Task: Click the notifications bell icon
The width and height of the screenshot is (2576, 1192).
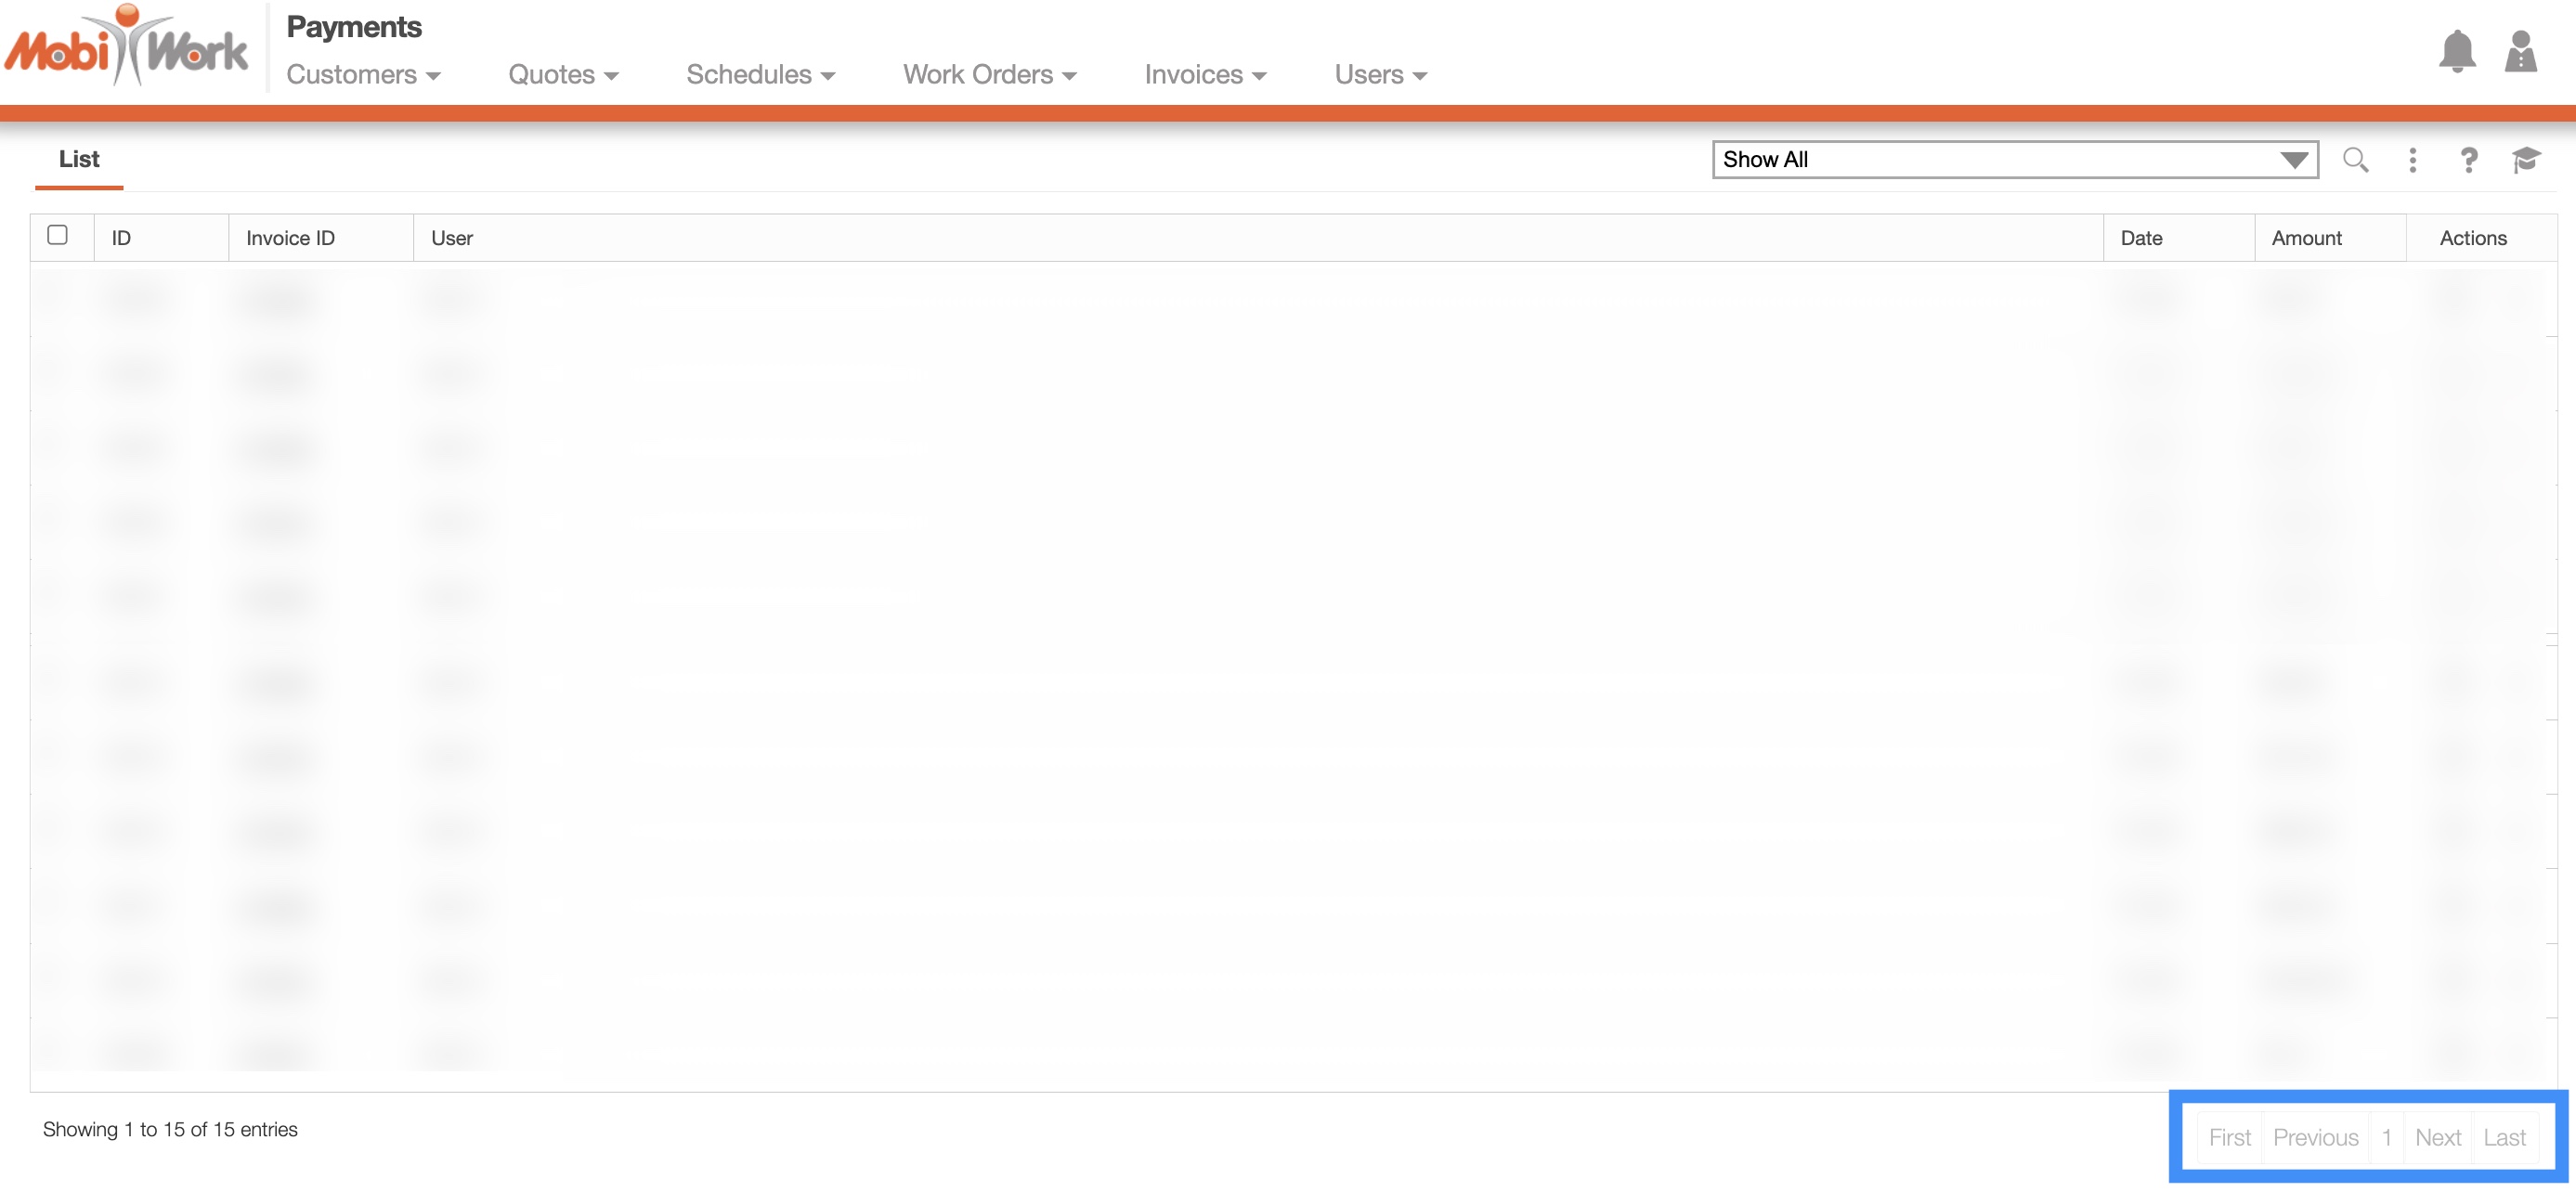Action: tap(2456, 51)
